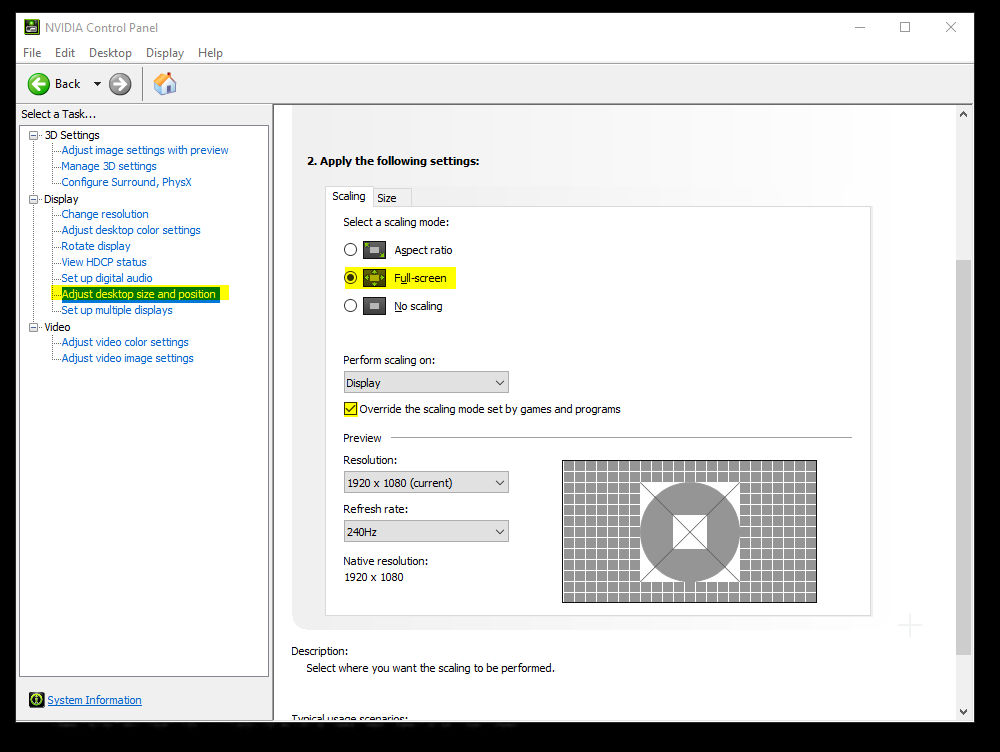Open Adjust desktop color settings
The width and height of the screenshot is (1000, 752).
131,230
